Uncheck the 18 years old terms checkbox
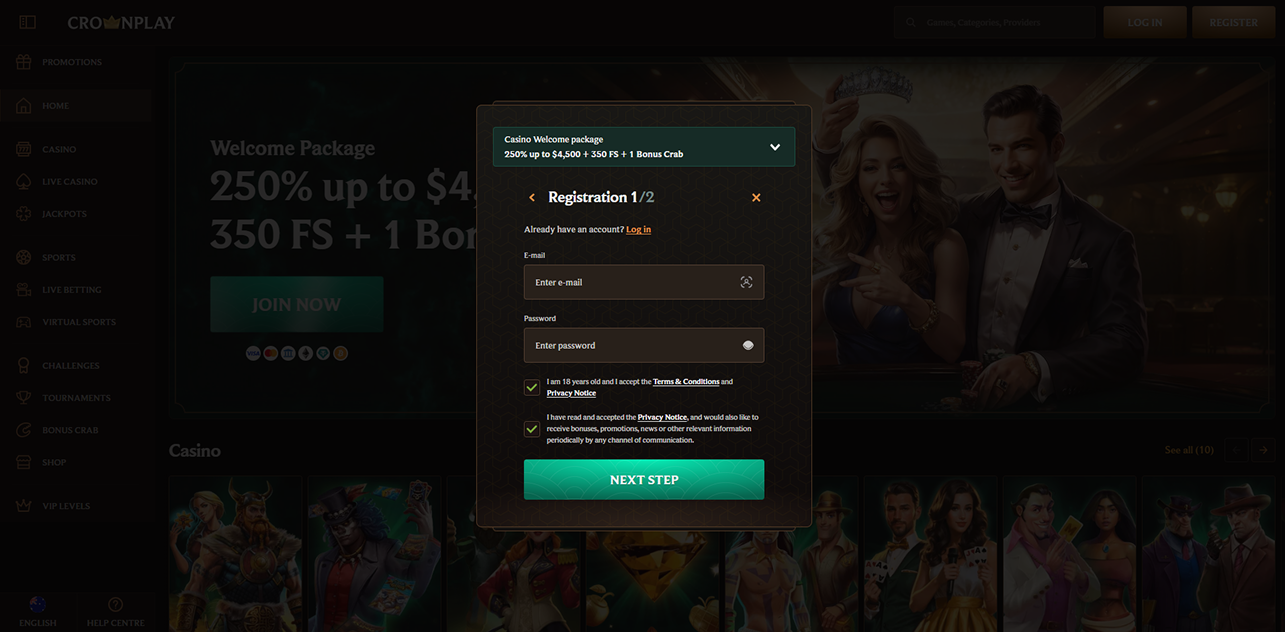Screen dimensions: 1285x632 (x=532, y=387)
